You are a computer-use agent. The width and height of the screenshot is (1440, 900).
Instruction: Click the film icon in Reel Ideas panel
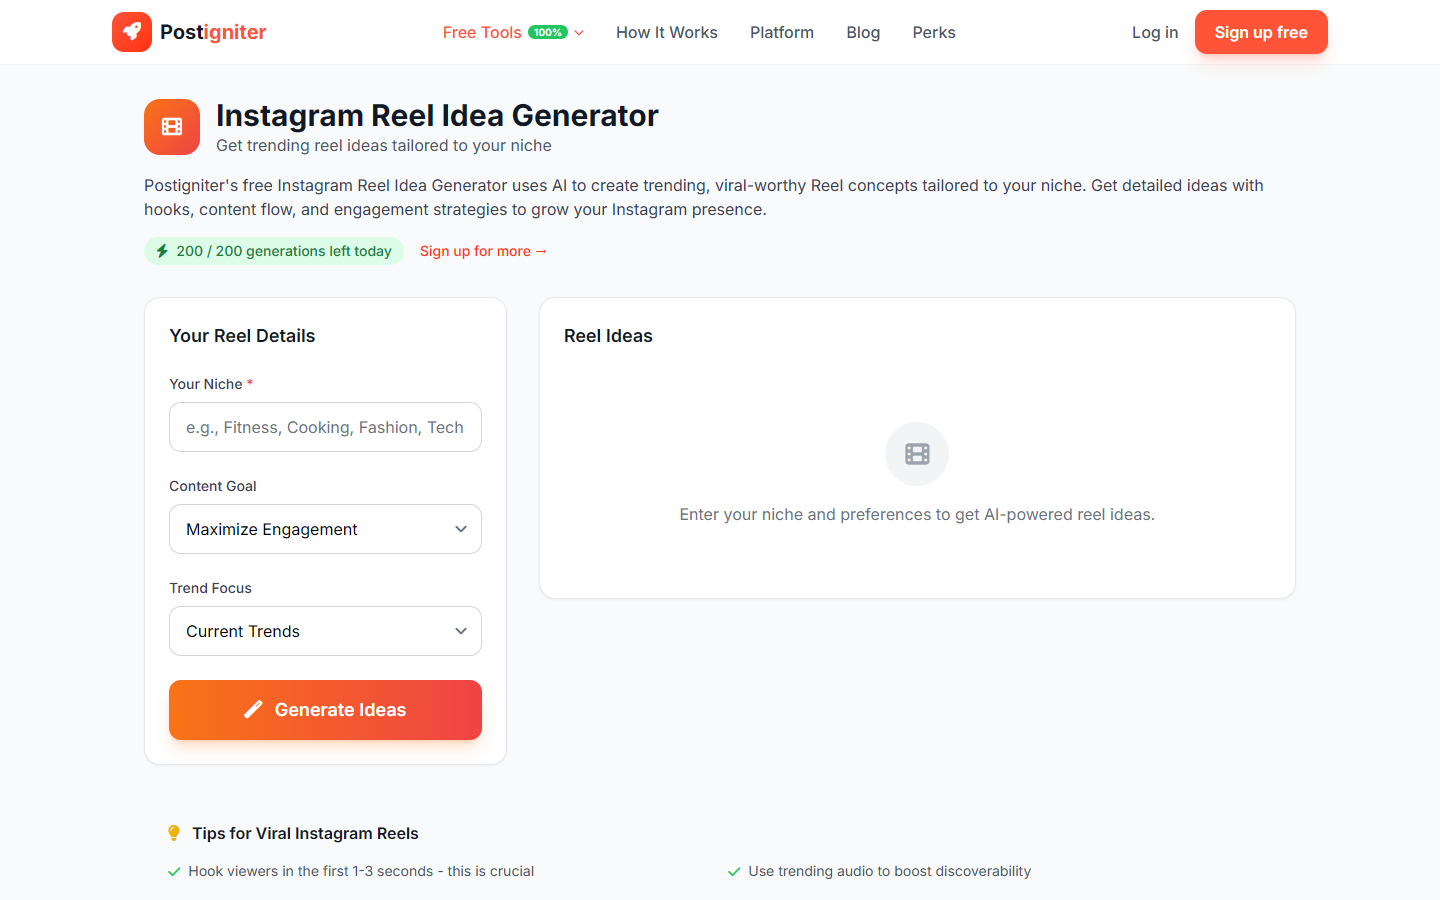[x=916, y=453]
